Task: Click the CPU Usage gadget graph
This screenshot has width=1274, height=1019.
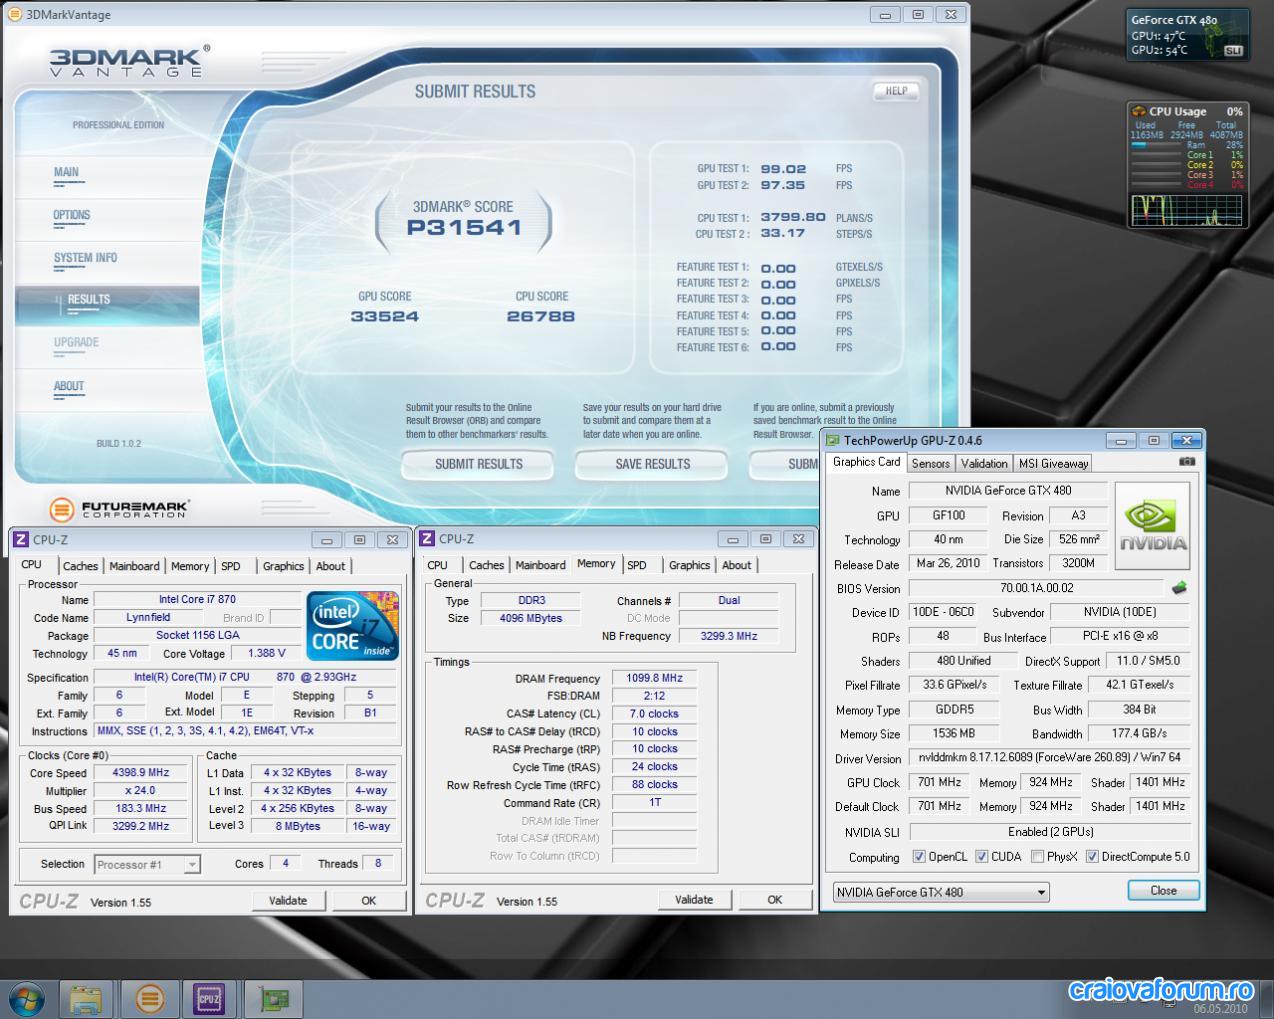Action: pos(1186,210)
